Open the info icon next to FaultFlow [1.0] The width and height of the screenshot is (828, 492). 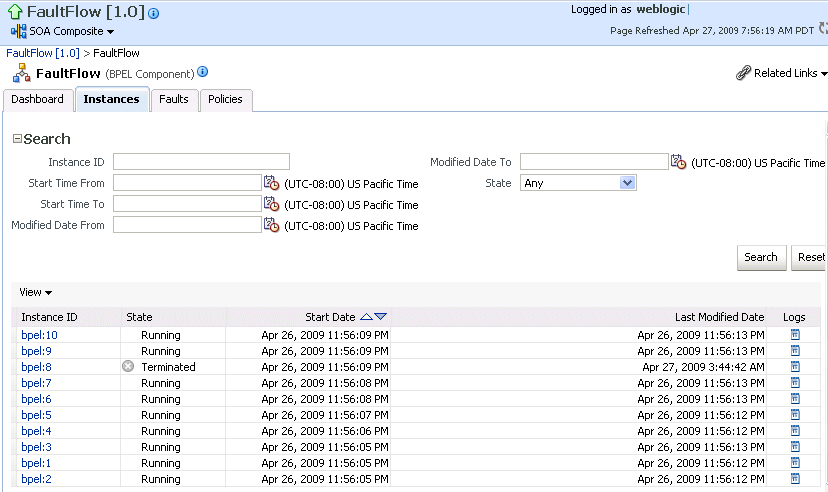pyautogui.click(x=154, y=14)
